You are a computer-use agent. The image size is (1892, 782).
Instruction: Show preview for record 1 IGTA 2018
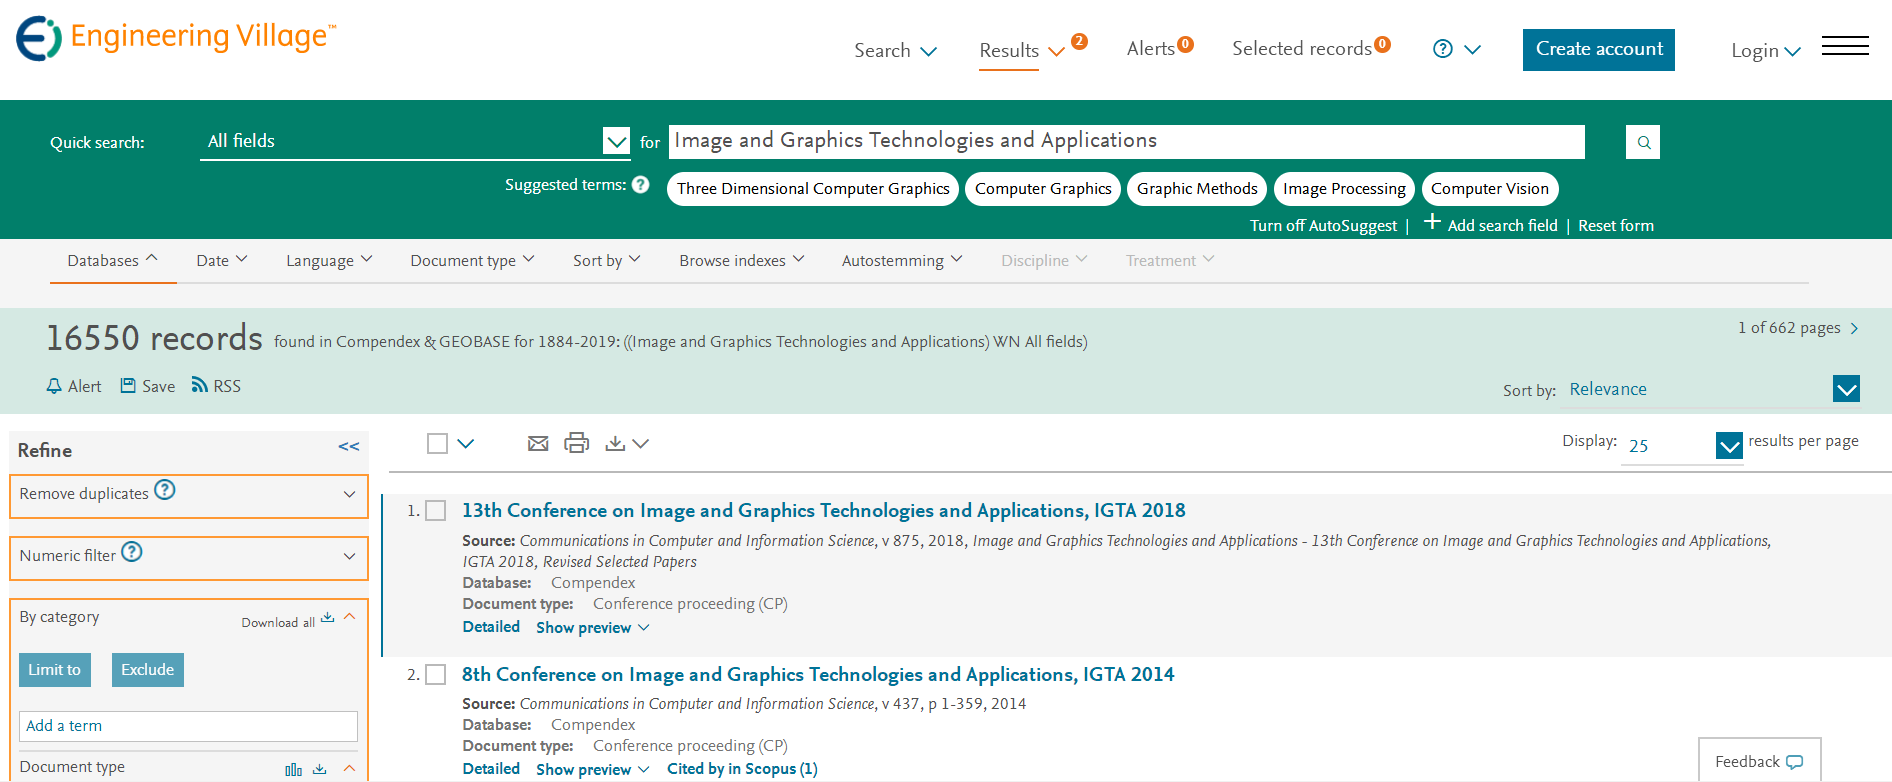pyautogui.click(x=593, y=628)
